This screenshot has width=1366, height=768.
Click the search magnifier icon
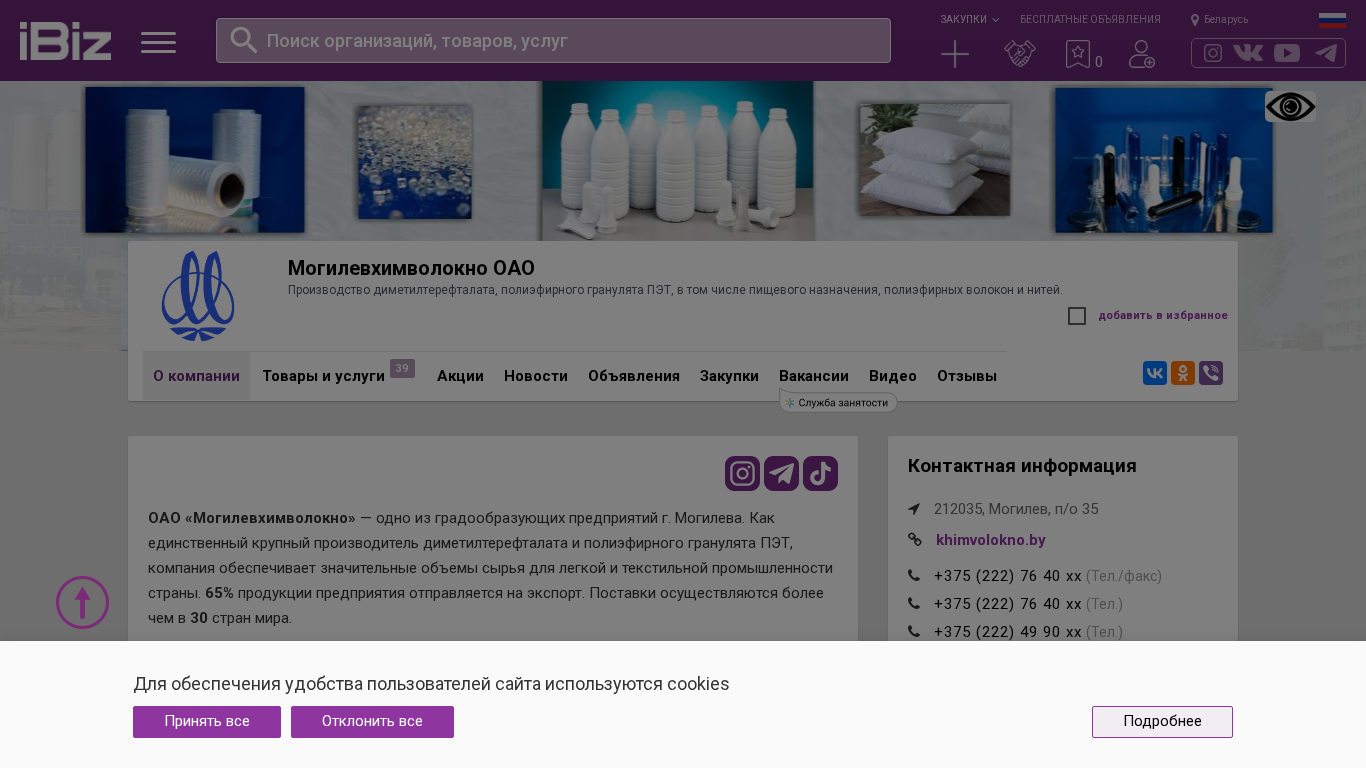click(x=244, y=40)
